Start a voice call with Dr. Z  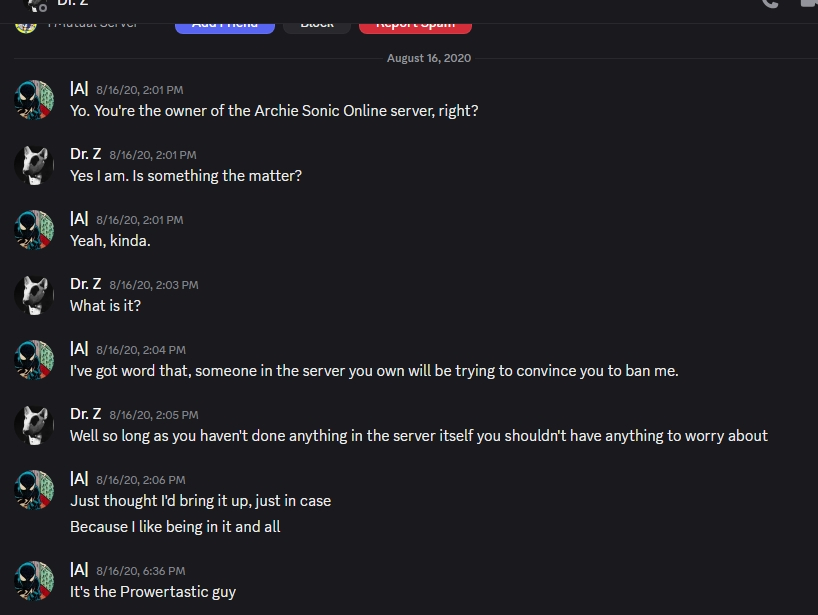pyautogui.click(x=769, y=4)
